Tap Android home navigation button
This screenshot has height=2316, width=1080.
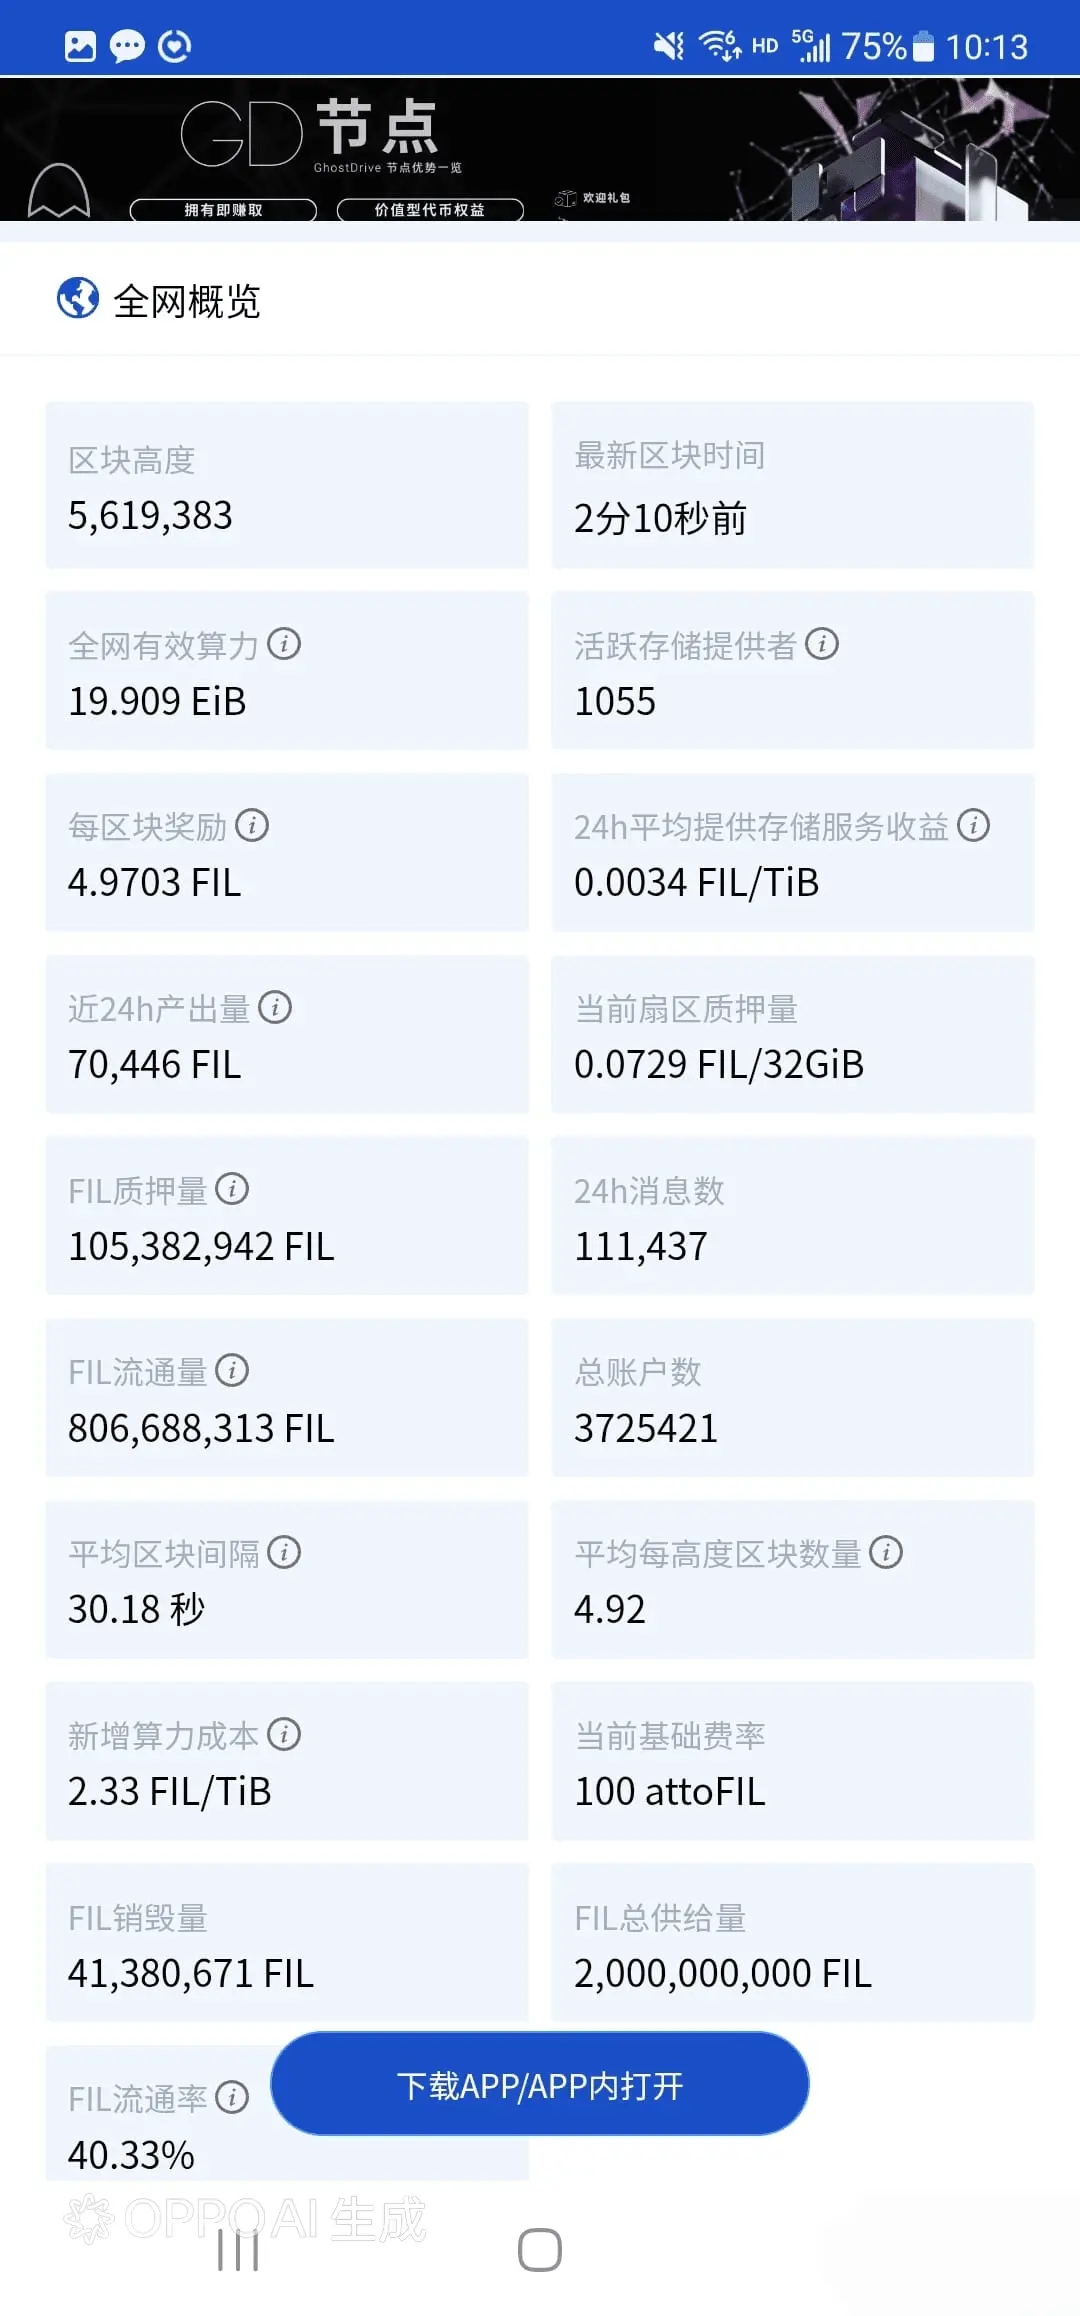click(540, 2251)
